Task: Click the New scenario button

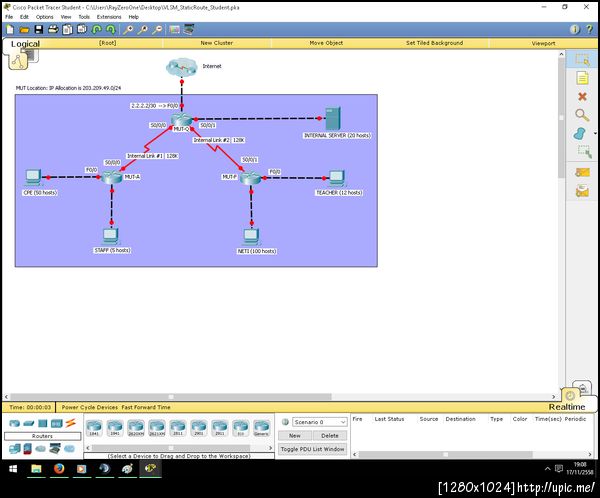Action: pos(294,436)
